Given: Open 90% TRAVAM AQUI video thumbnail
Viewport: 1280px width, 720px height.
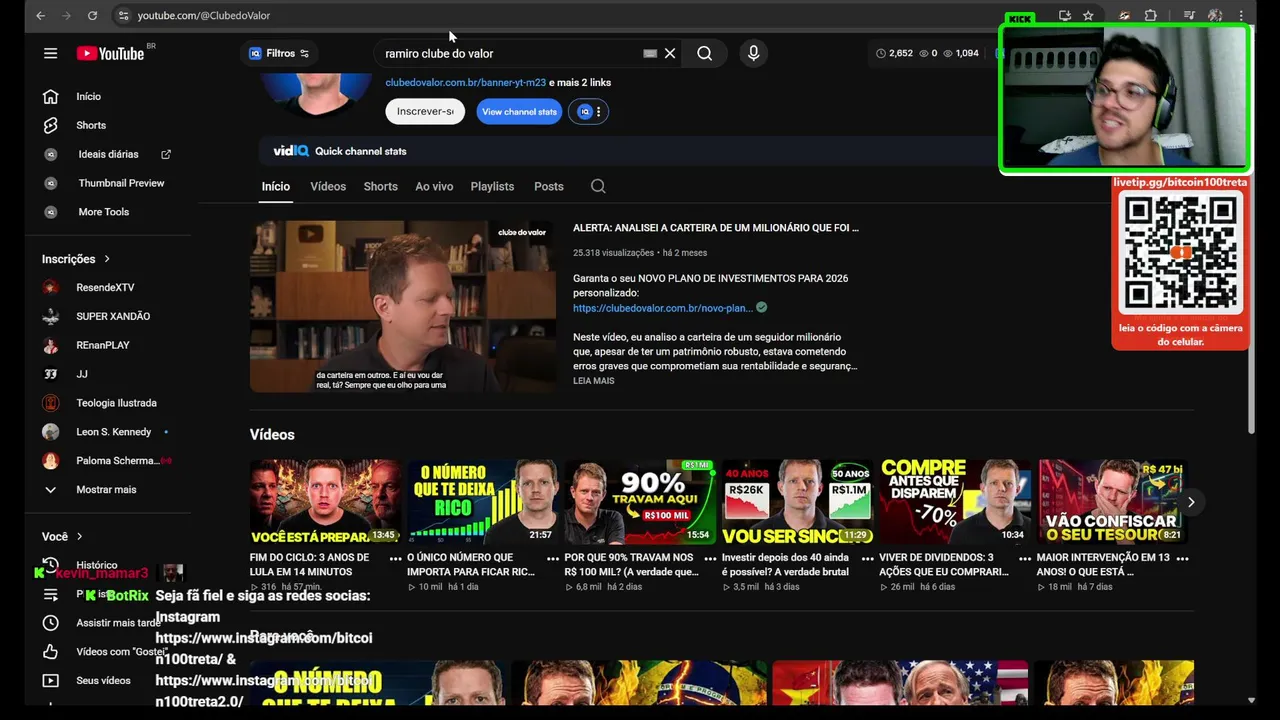Looking at the screenshot, I should (x=640, y=502).
